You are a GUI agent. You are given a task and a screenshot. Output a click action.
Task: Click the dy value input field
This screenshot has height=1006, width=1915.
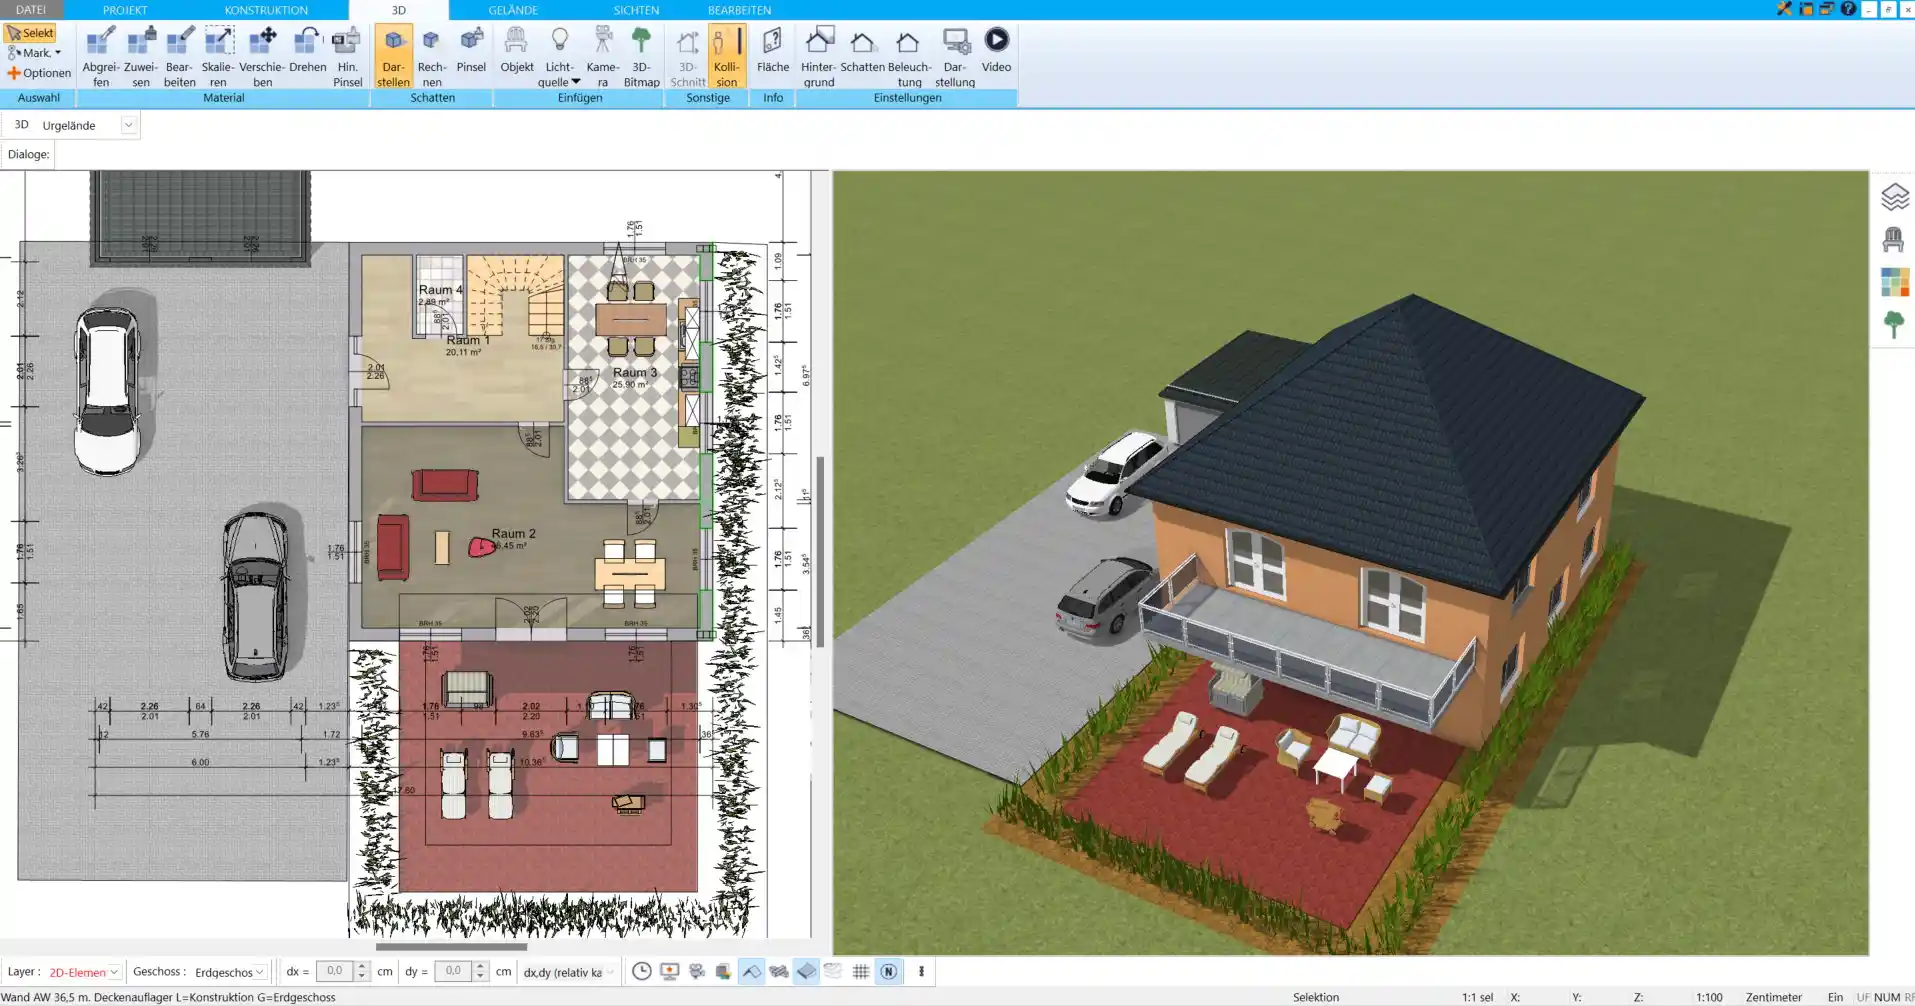click(453, 971)
